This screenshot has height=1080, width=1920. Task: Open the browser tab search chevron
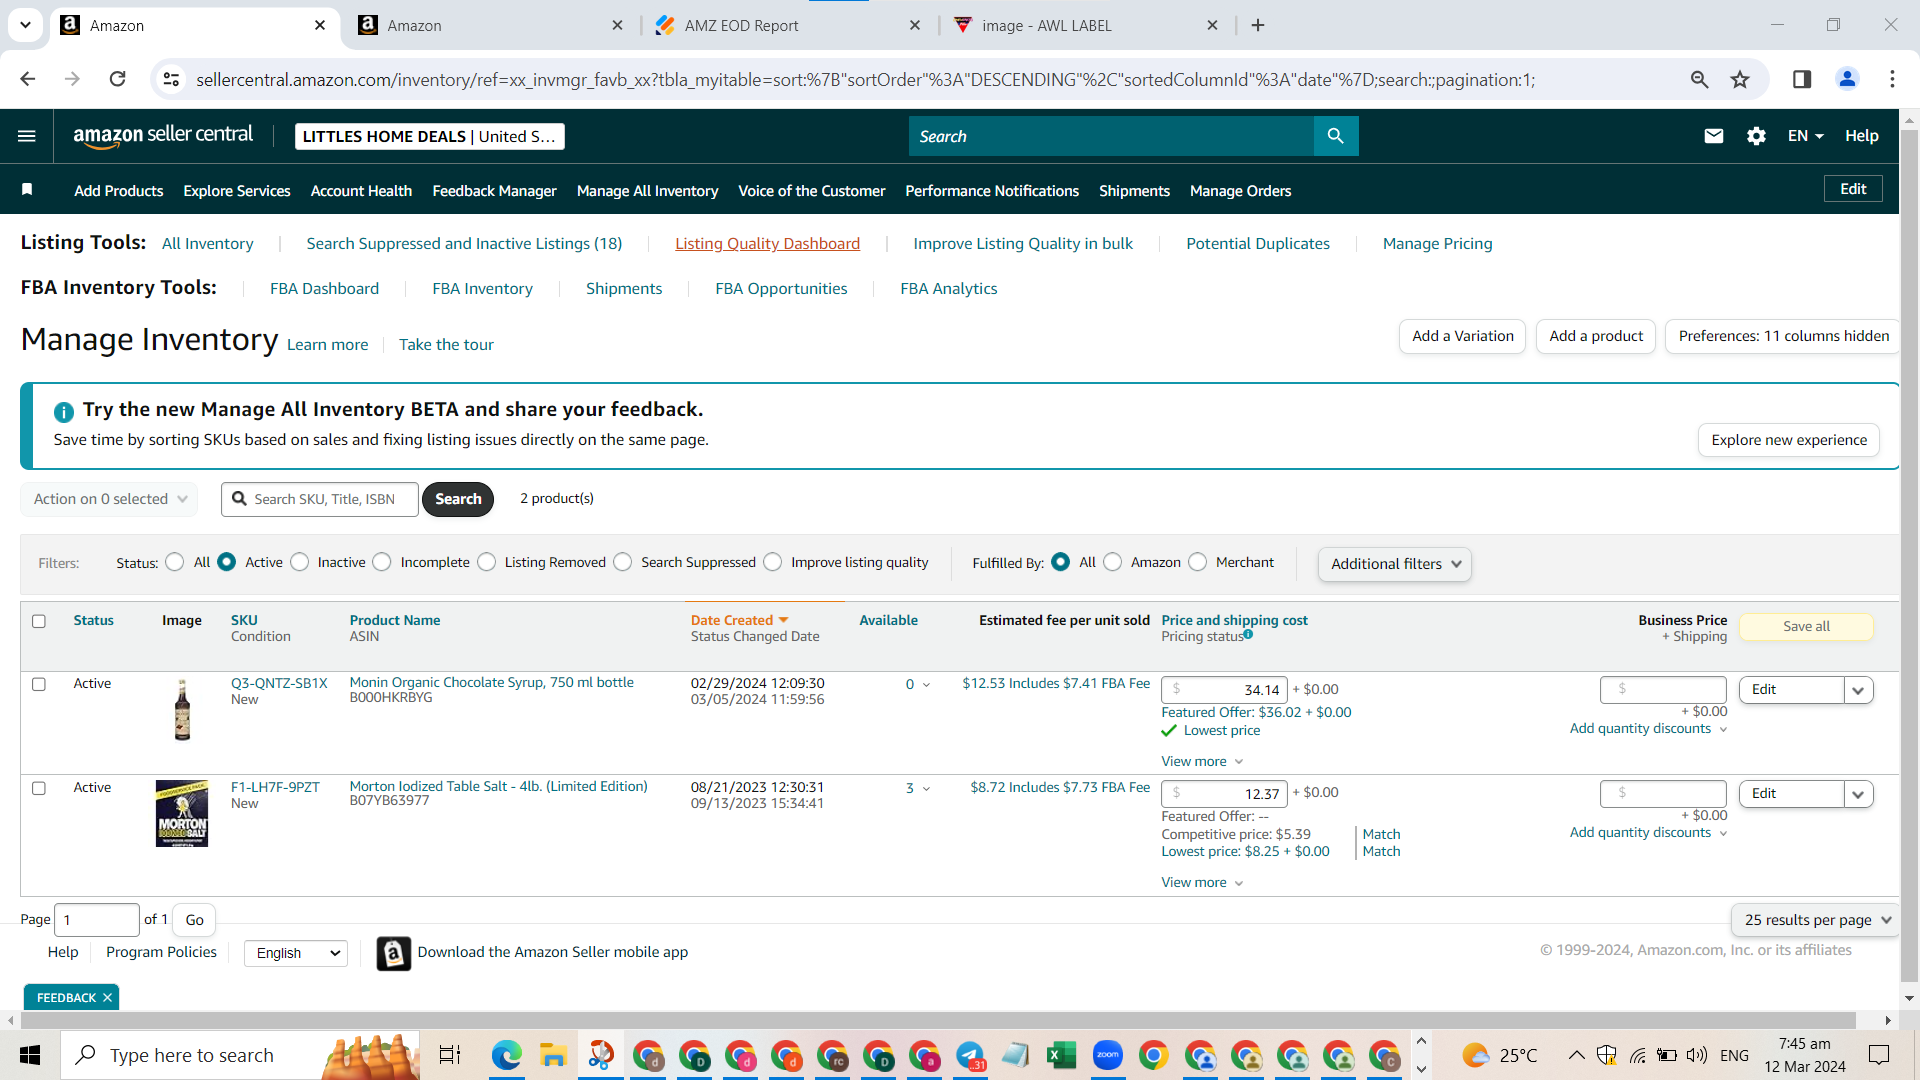tap(25, 25)
